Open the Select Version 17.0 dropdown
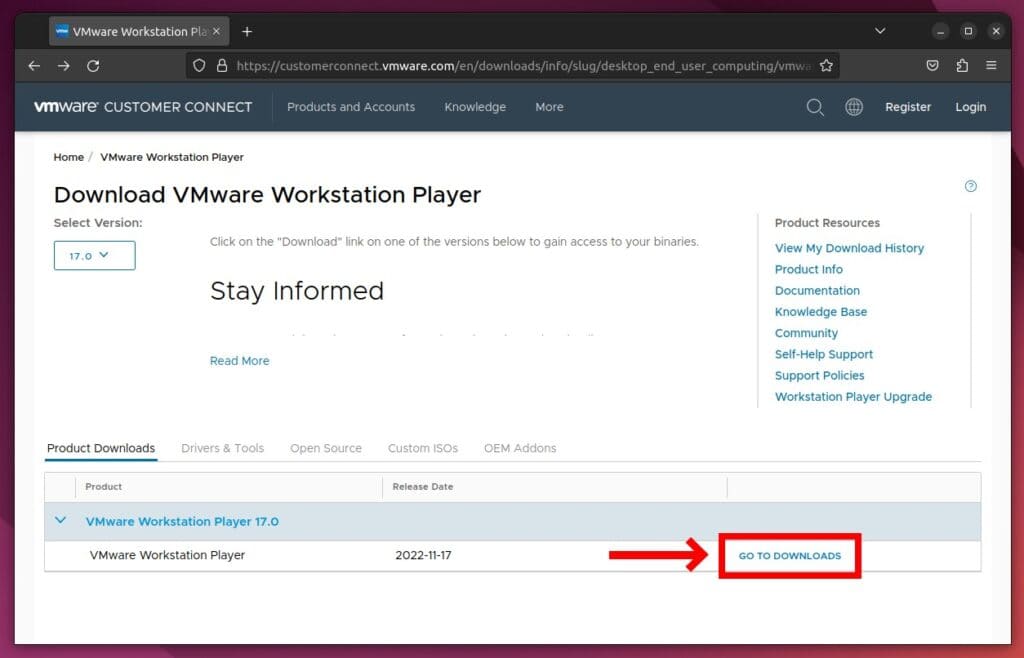Image resolution: width=1024 pixels, height=658 pixels. [x=94, y=255]
